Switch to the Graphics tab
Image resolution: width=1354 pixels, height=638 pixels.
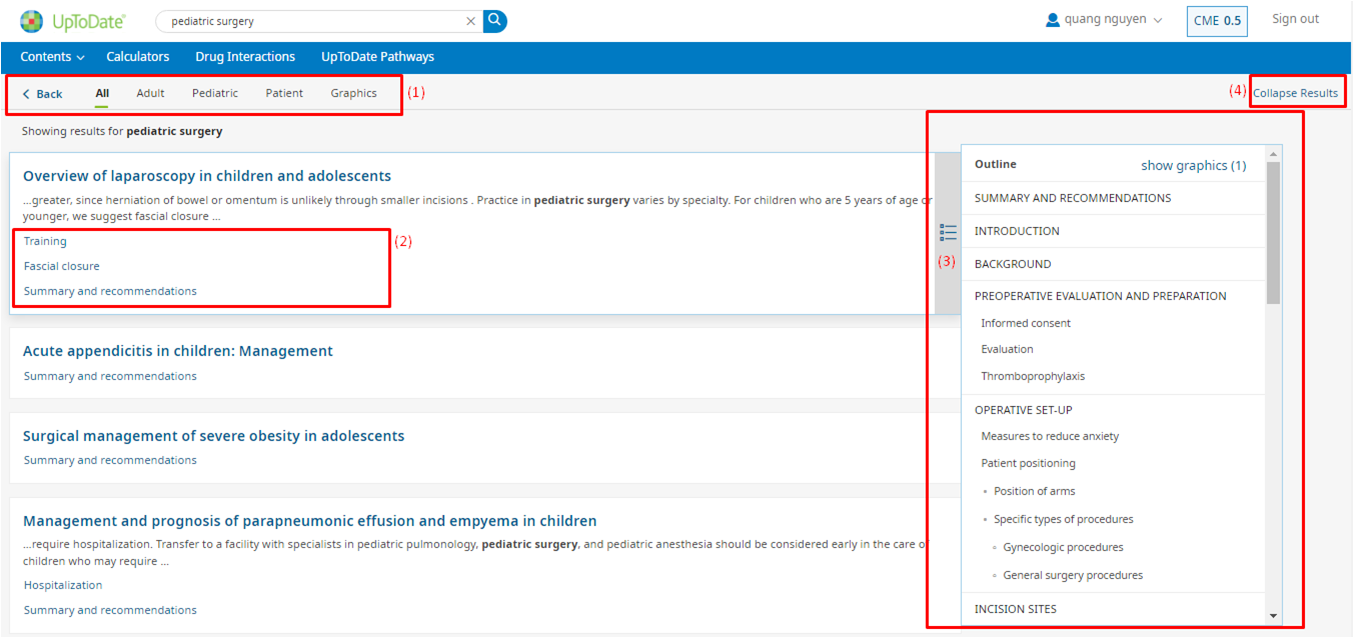pyautogui.click(x=354, y=93)
